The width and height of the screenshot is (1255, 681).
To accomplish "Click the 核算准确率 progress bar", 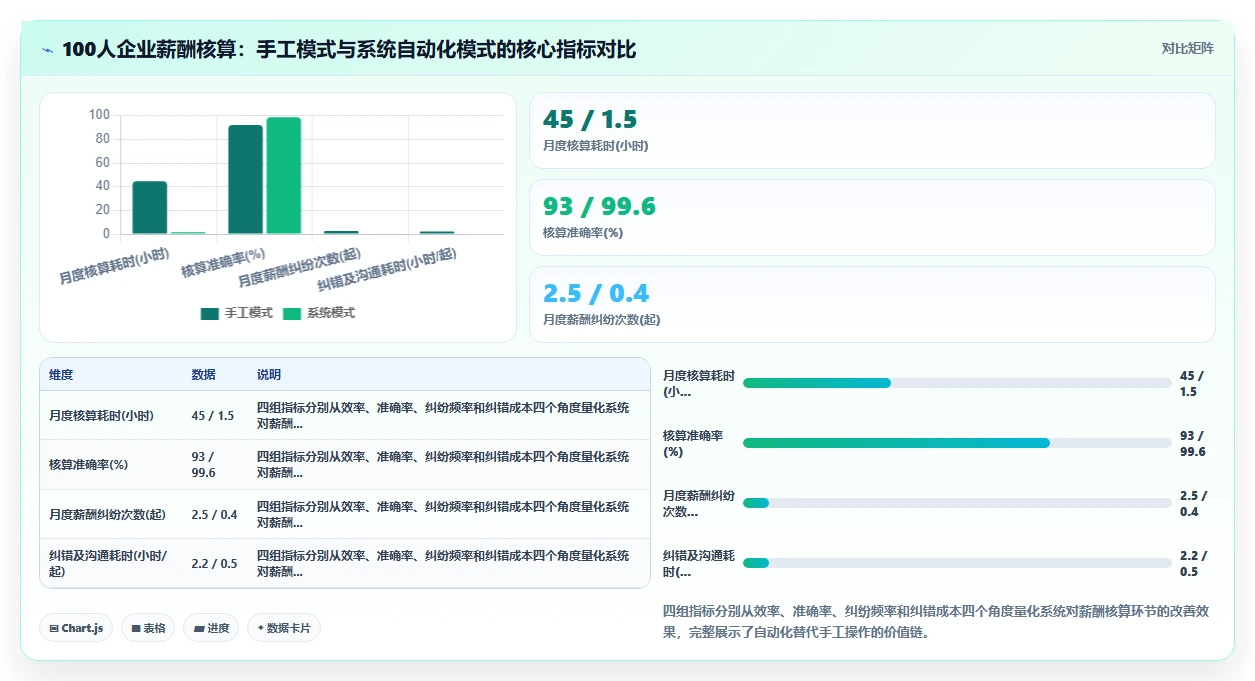I will pyautogui.click(x=957, y=443).
